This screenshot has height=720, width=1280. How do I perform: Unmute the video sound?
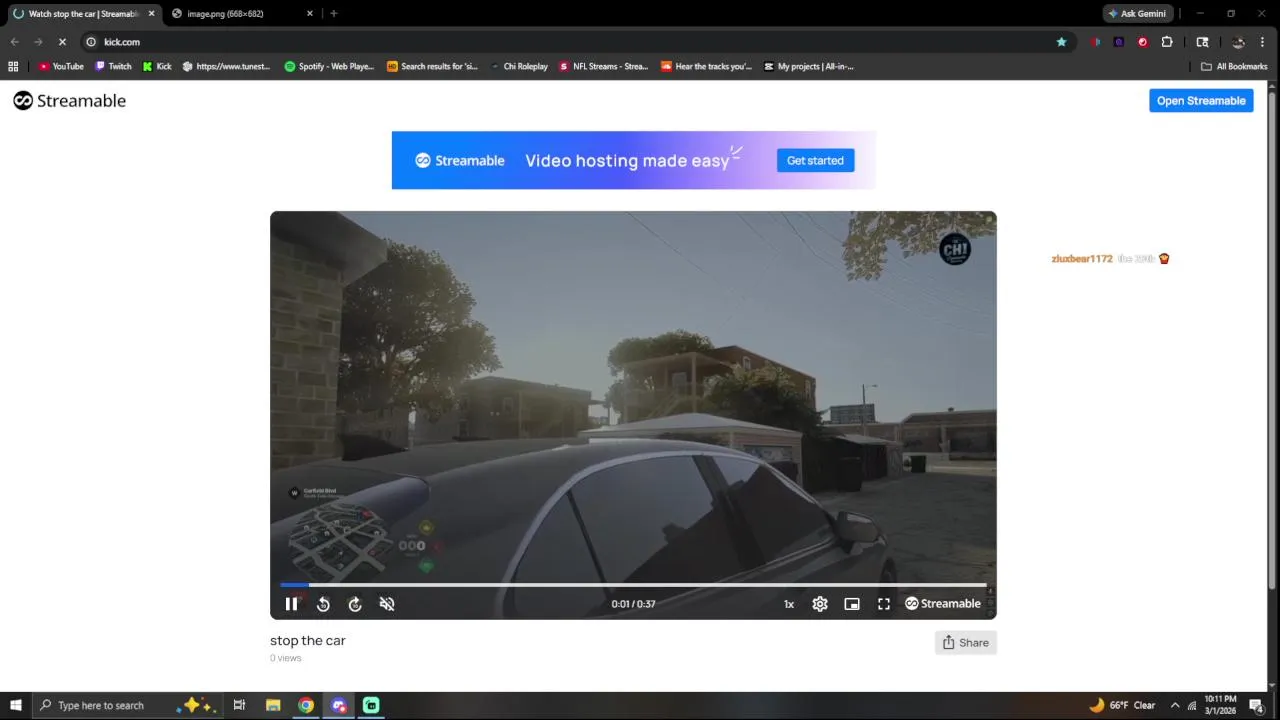pyautogui.click(x=387, y=604)
